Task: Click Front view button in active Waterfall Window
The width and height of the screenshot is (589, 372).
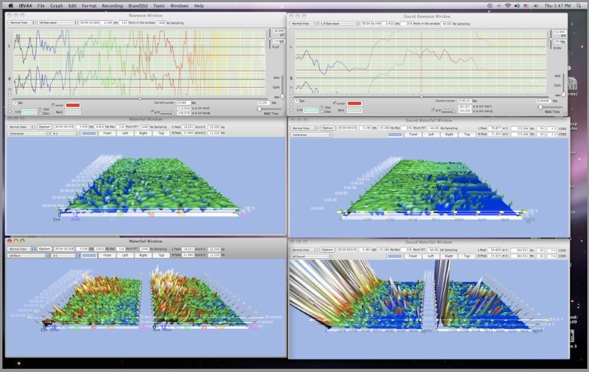Action: click(x=107, y=255)
